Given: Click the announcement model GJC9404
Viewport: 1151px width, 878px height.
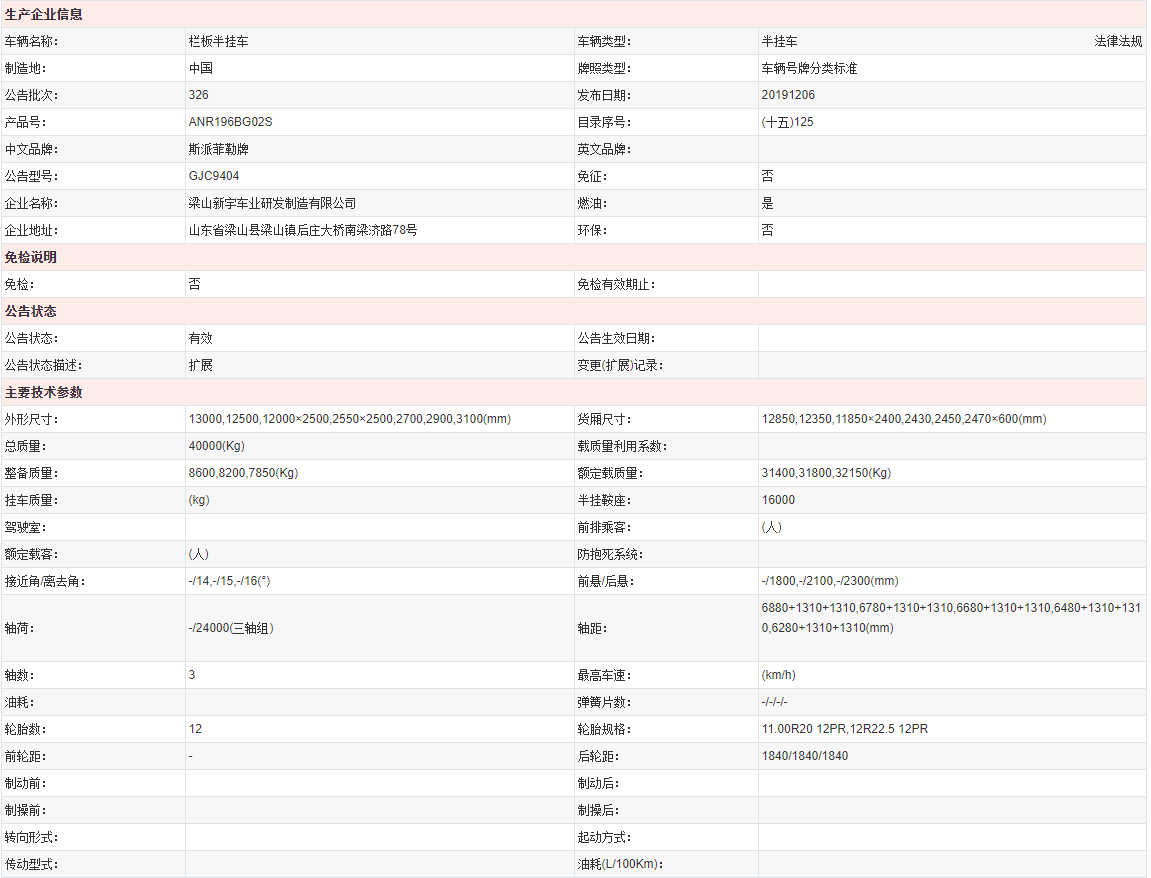Looking at the screenshot, I should (214, 177).
